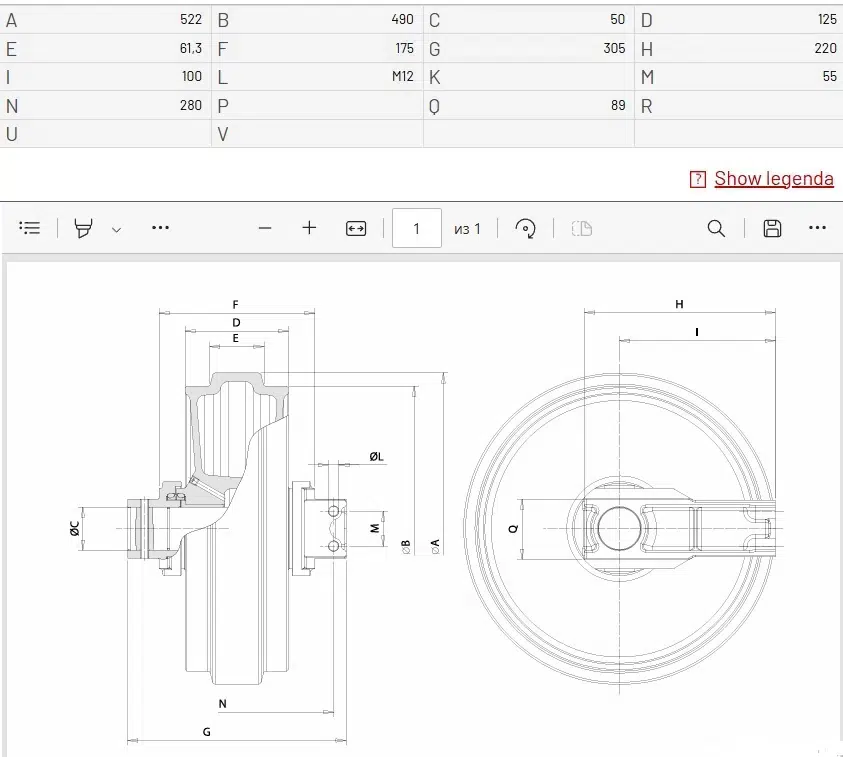This screenshot has width=843, height=757.
Task: Click the value 55 for M
Action: 830,77
